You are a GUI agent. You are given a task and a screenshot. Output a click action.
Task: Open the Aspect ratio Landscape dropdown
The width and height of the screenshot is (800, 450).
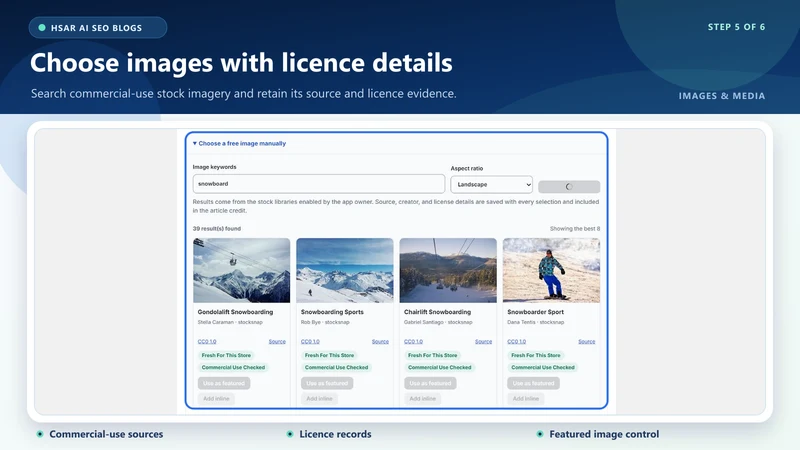492,184
